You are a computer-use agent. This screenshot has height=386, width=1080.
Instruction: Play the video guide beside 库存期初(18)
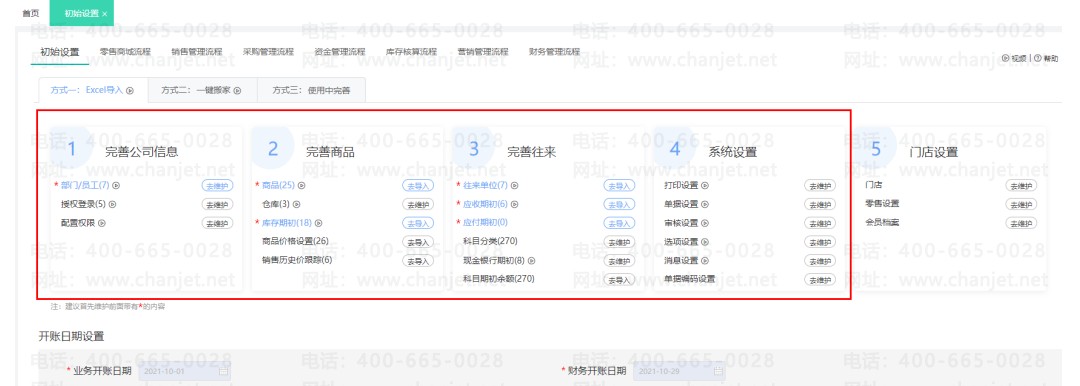coord(319,223)
